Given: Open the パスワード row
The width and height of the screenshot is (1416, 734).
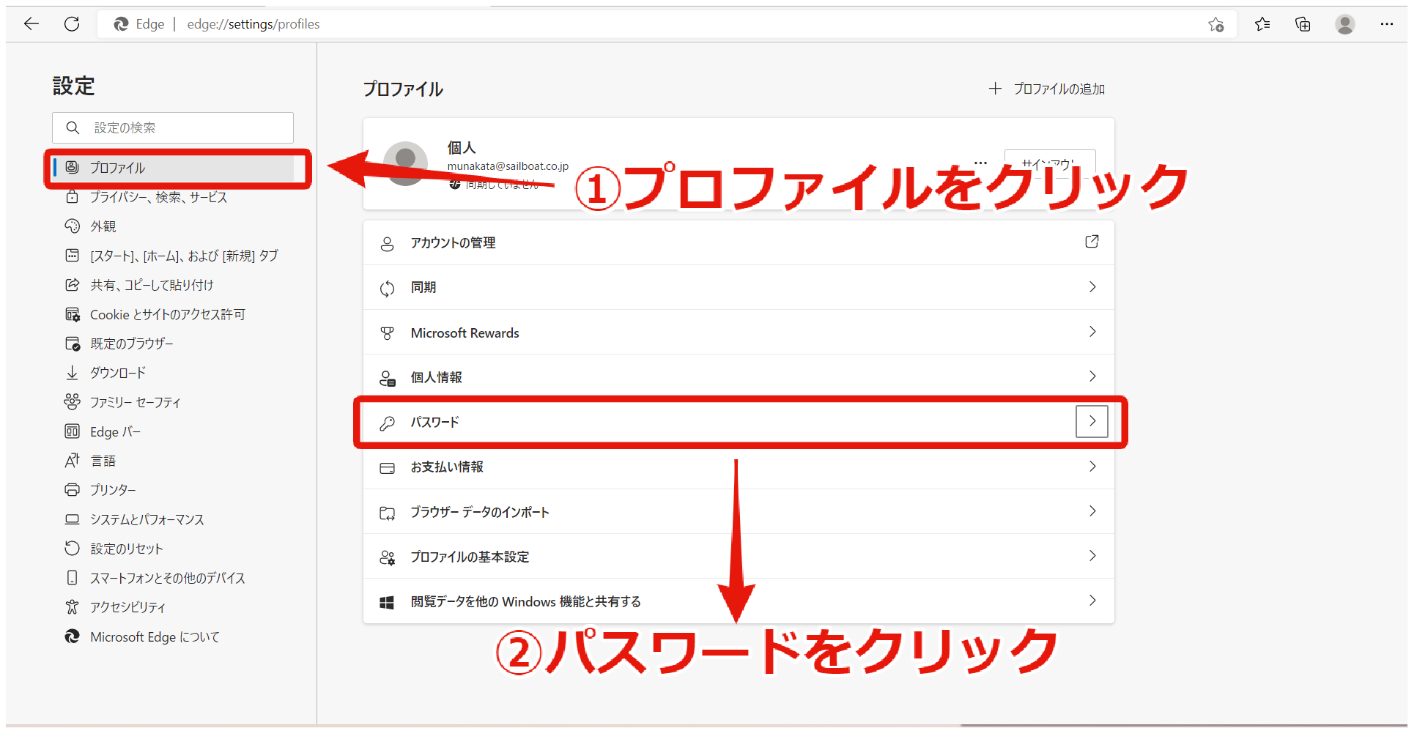Looking at the screenshot, I should click(x=738, y=422).
